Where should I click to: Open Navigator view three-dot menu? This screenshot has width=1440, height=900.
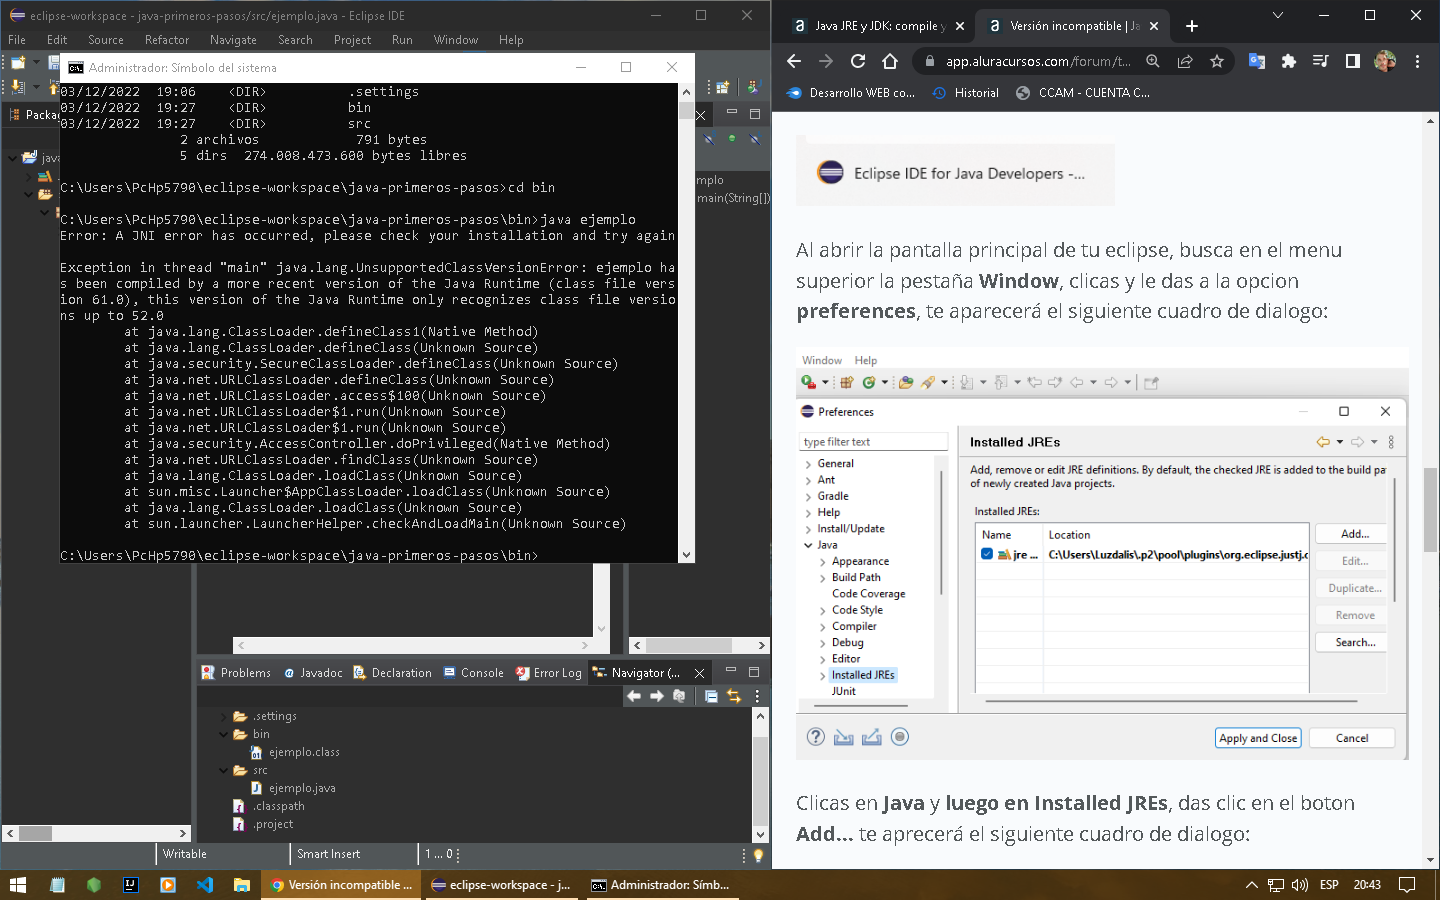coord(757,696)
